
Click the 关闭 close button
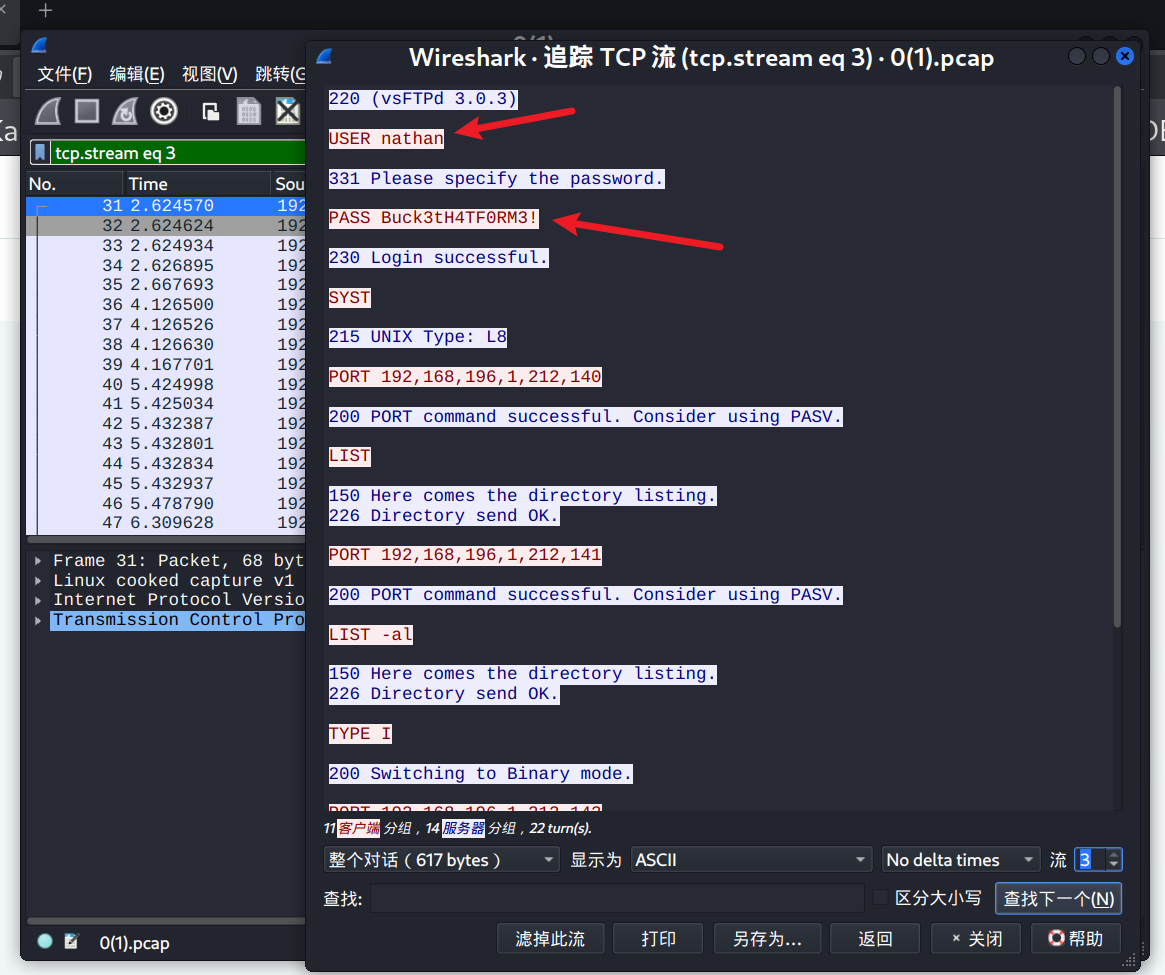(x=976, y=939)
